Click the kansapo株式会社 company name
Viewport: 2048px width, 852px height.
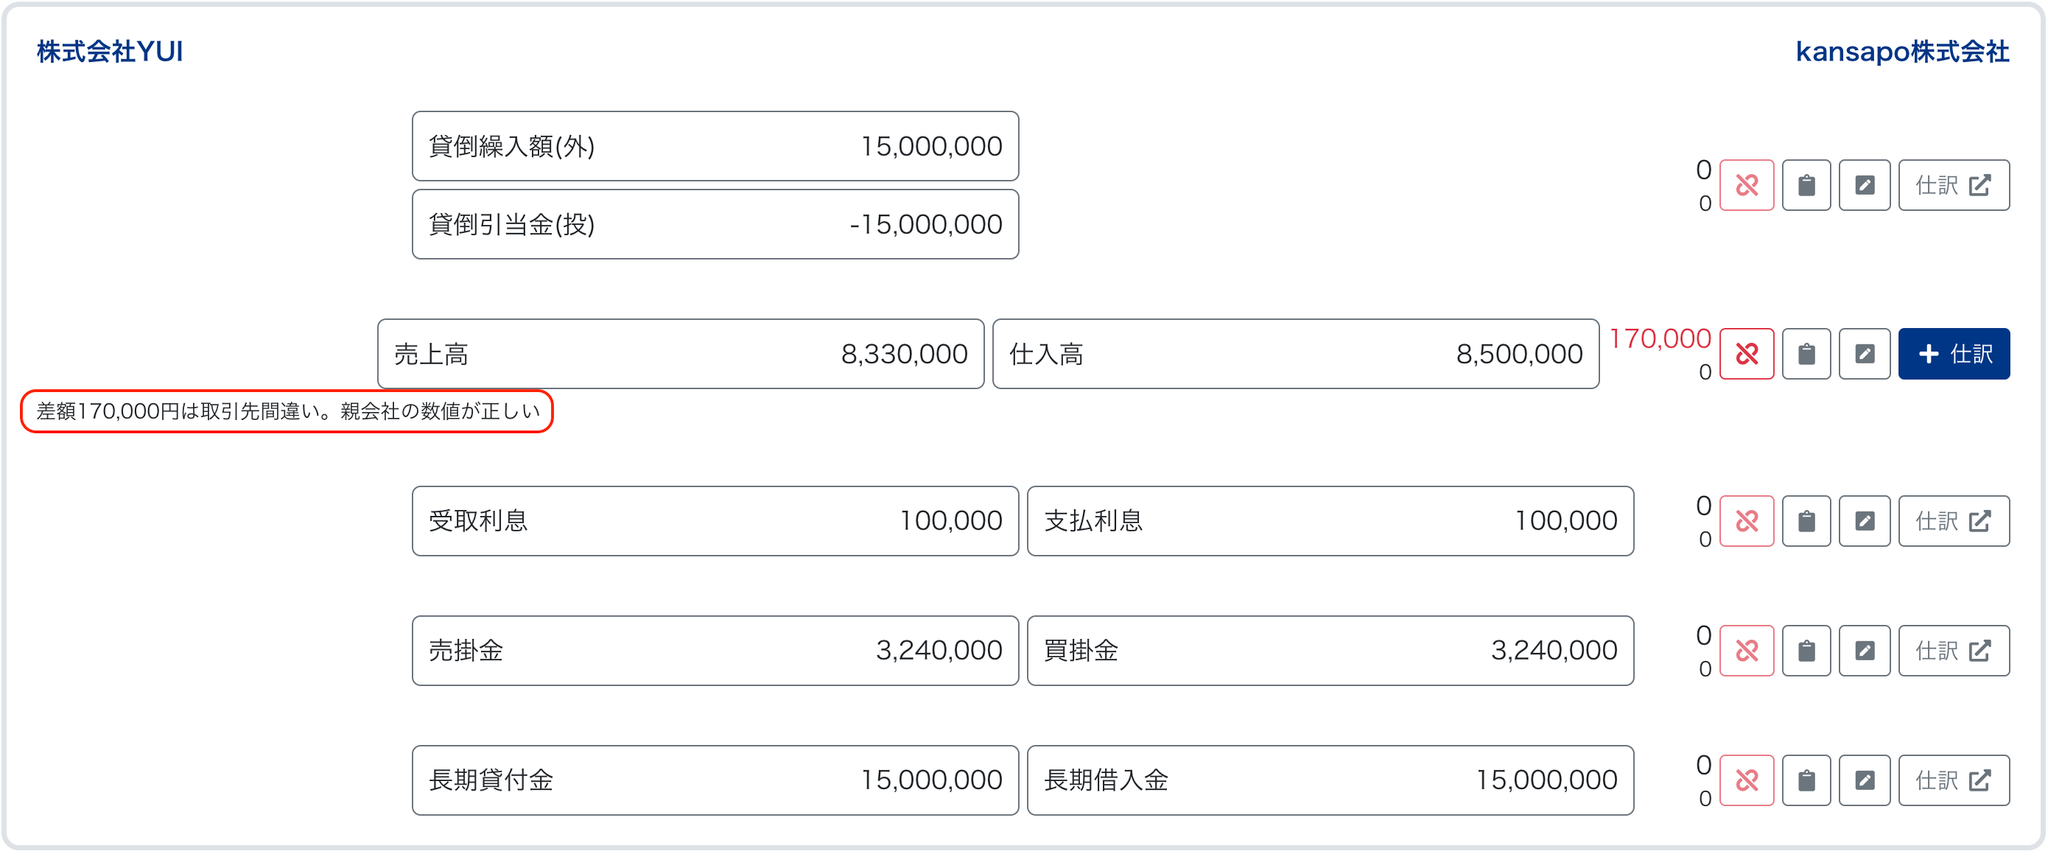coord(1902,52)
